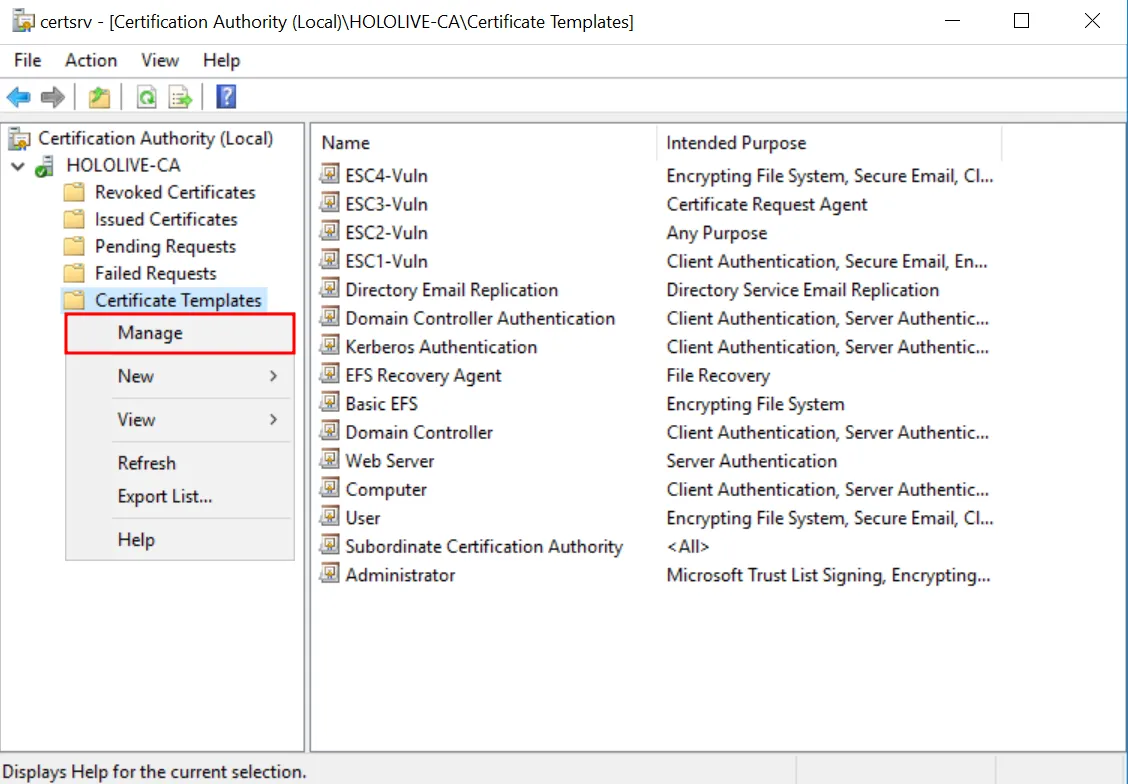Click the Web Server template icon
1128x784 pixels.
click(329, 460)
